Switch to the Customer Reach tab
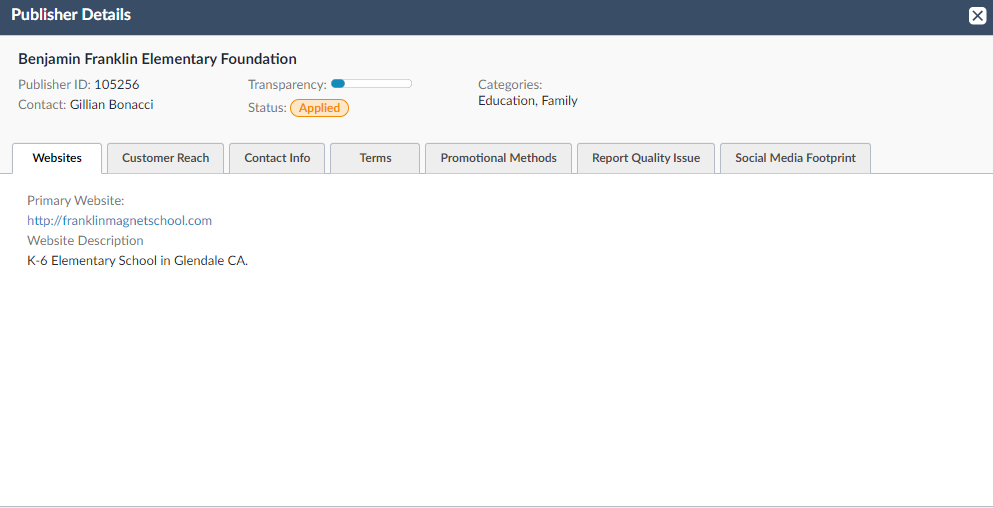 165,158
